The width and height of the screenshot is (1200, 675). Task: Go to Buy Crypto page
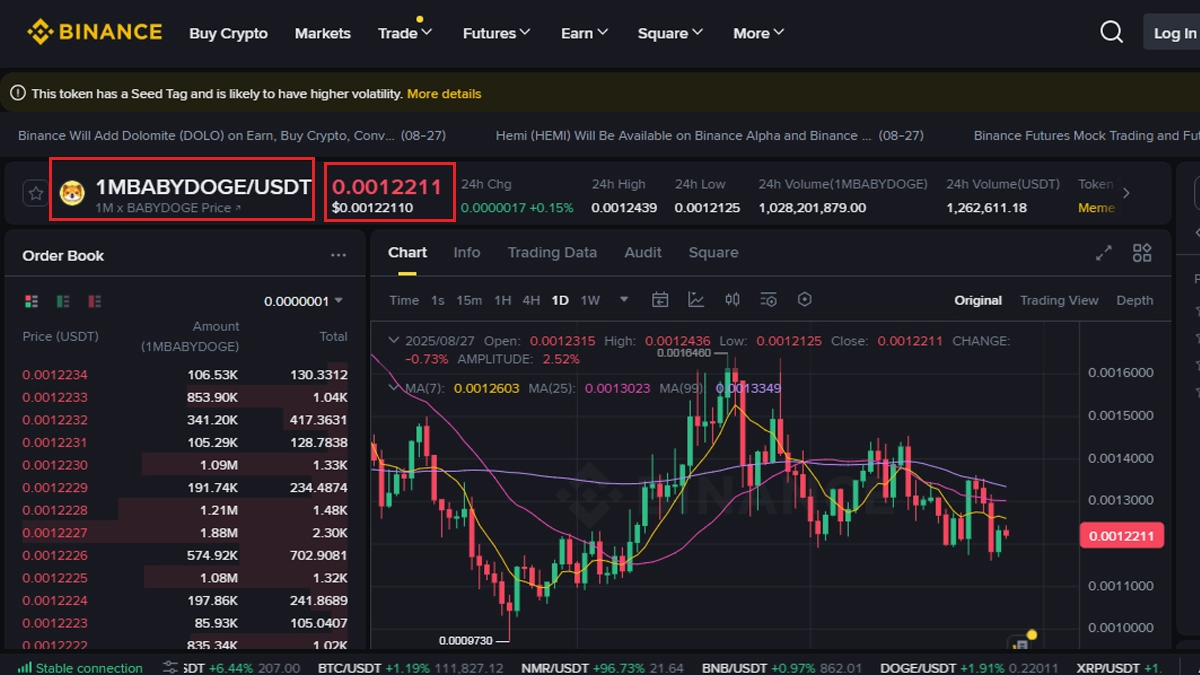pyautogui.click(x=228, y=33)
